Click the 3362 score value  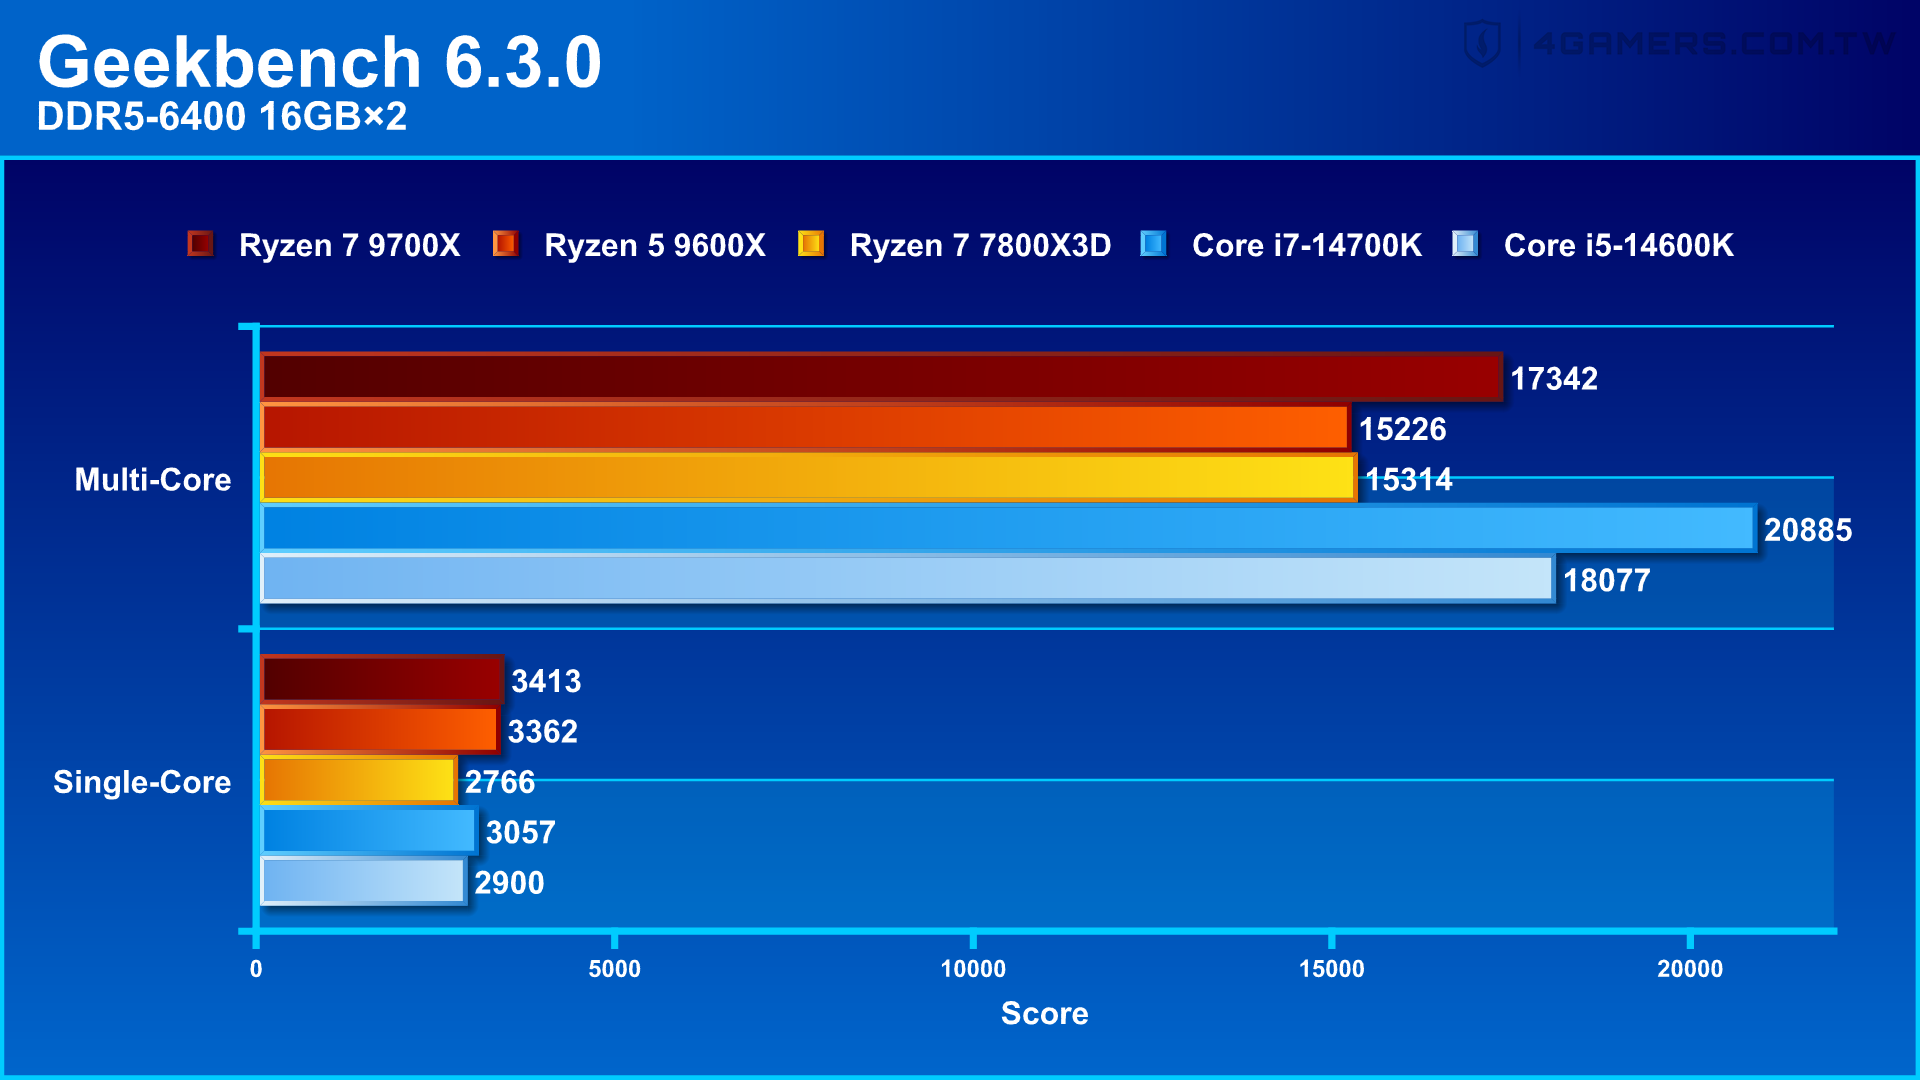542,732
